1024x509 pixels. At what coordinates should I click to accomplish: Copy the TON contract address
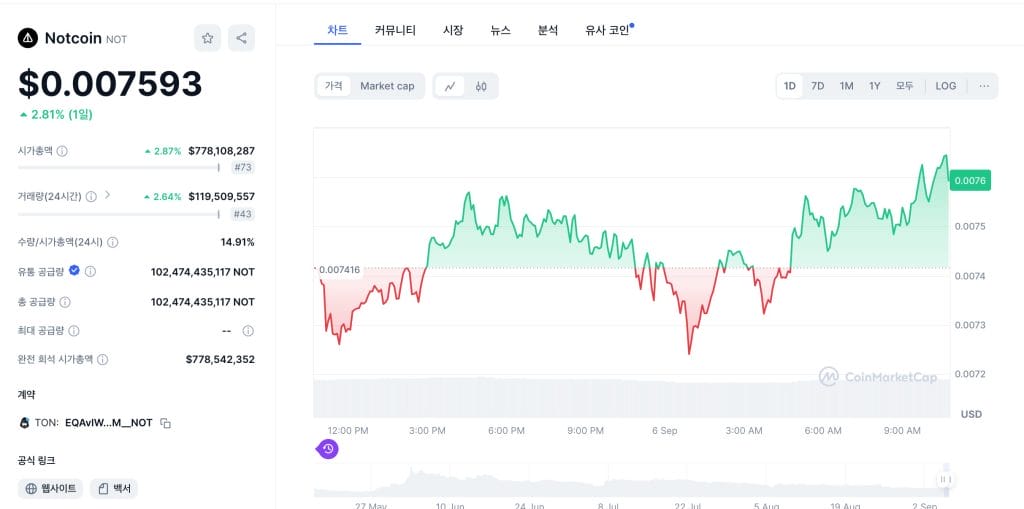click(x=166, y=423)
